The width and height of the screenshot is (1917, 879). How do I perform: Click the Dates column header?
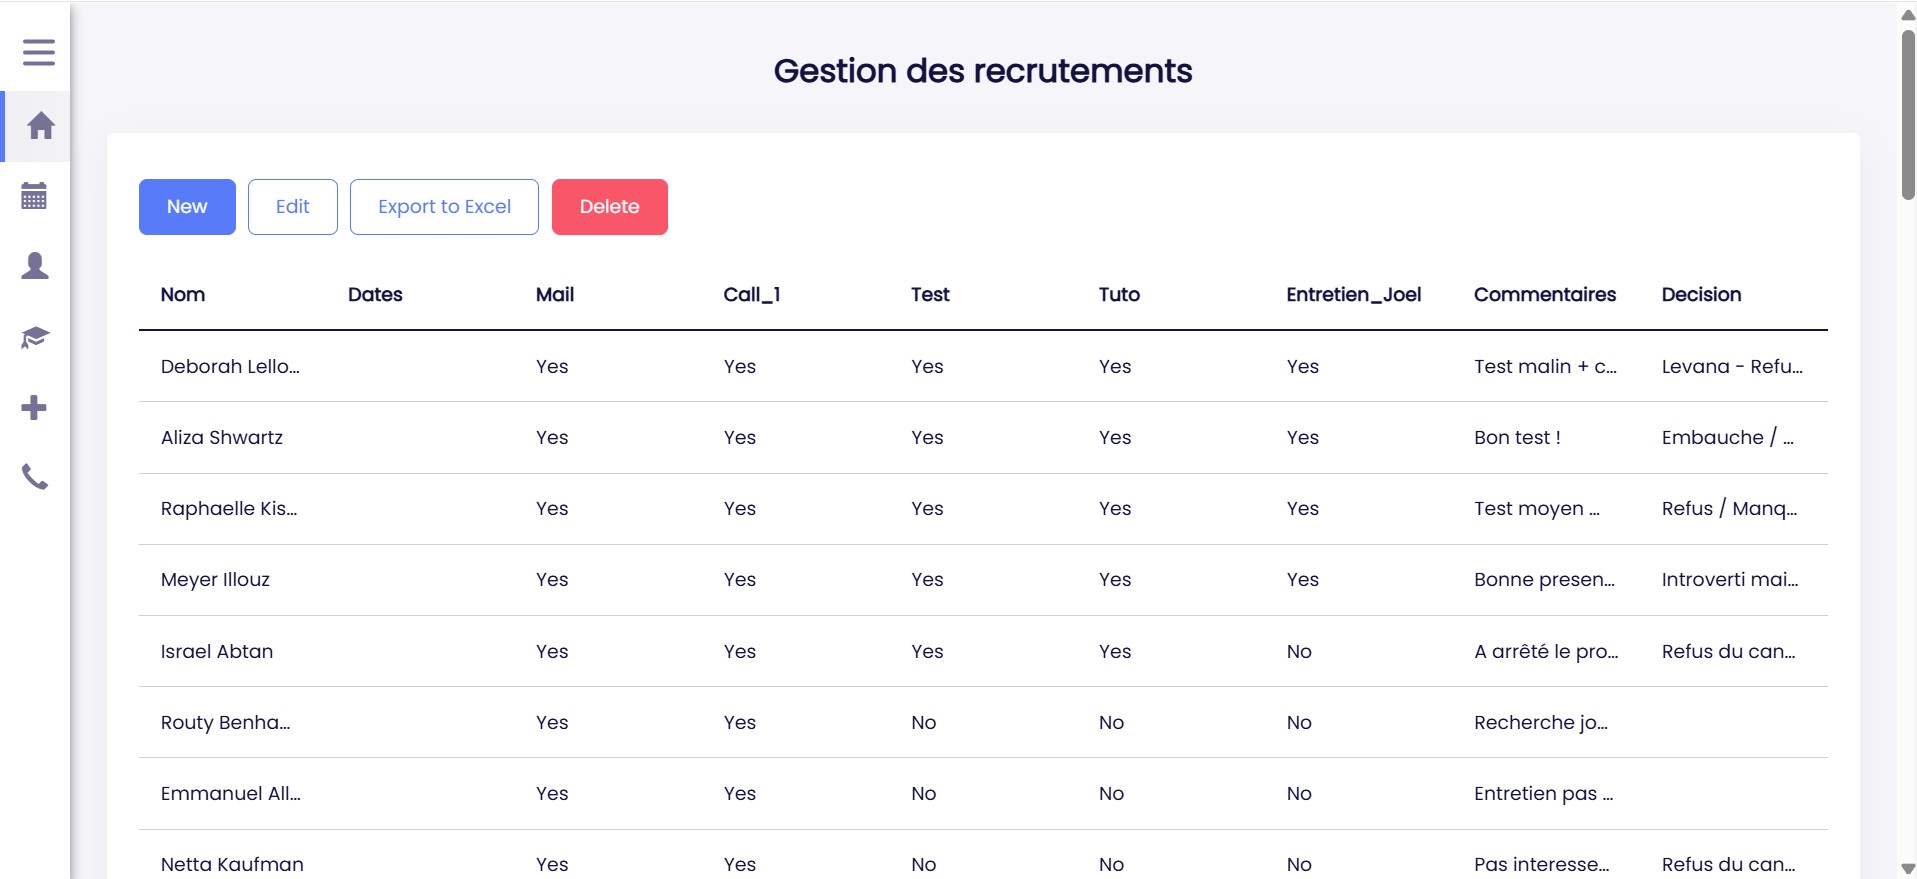click(x=375, y=295)
